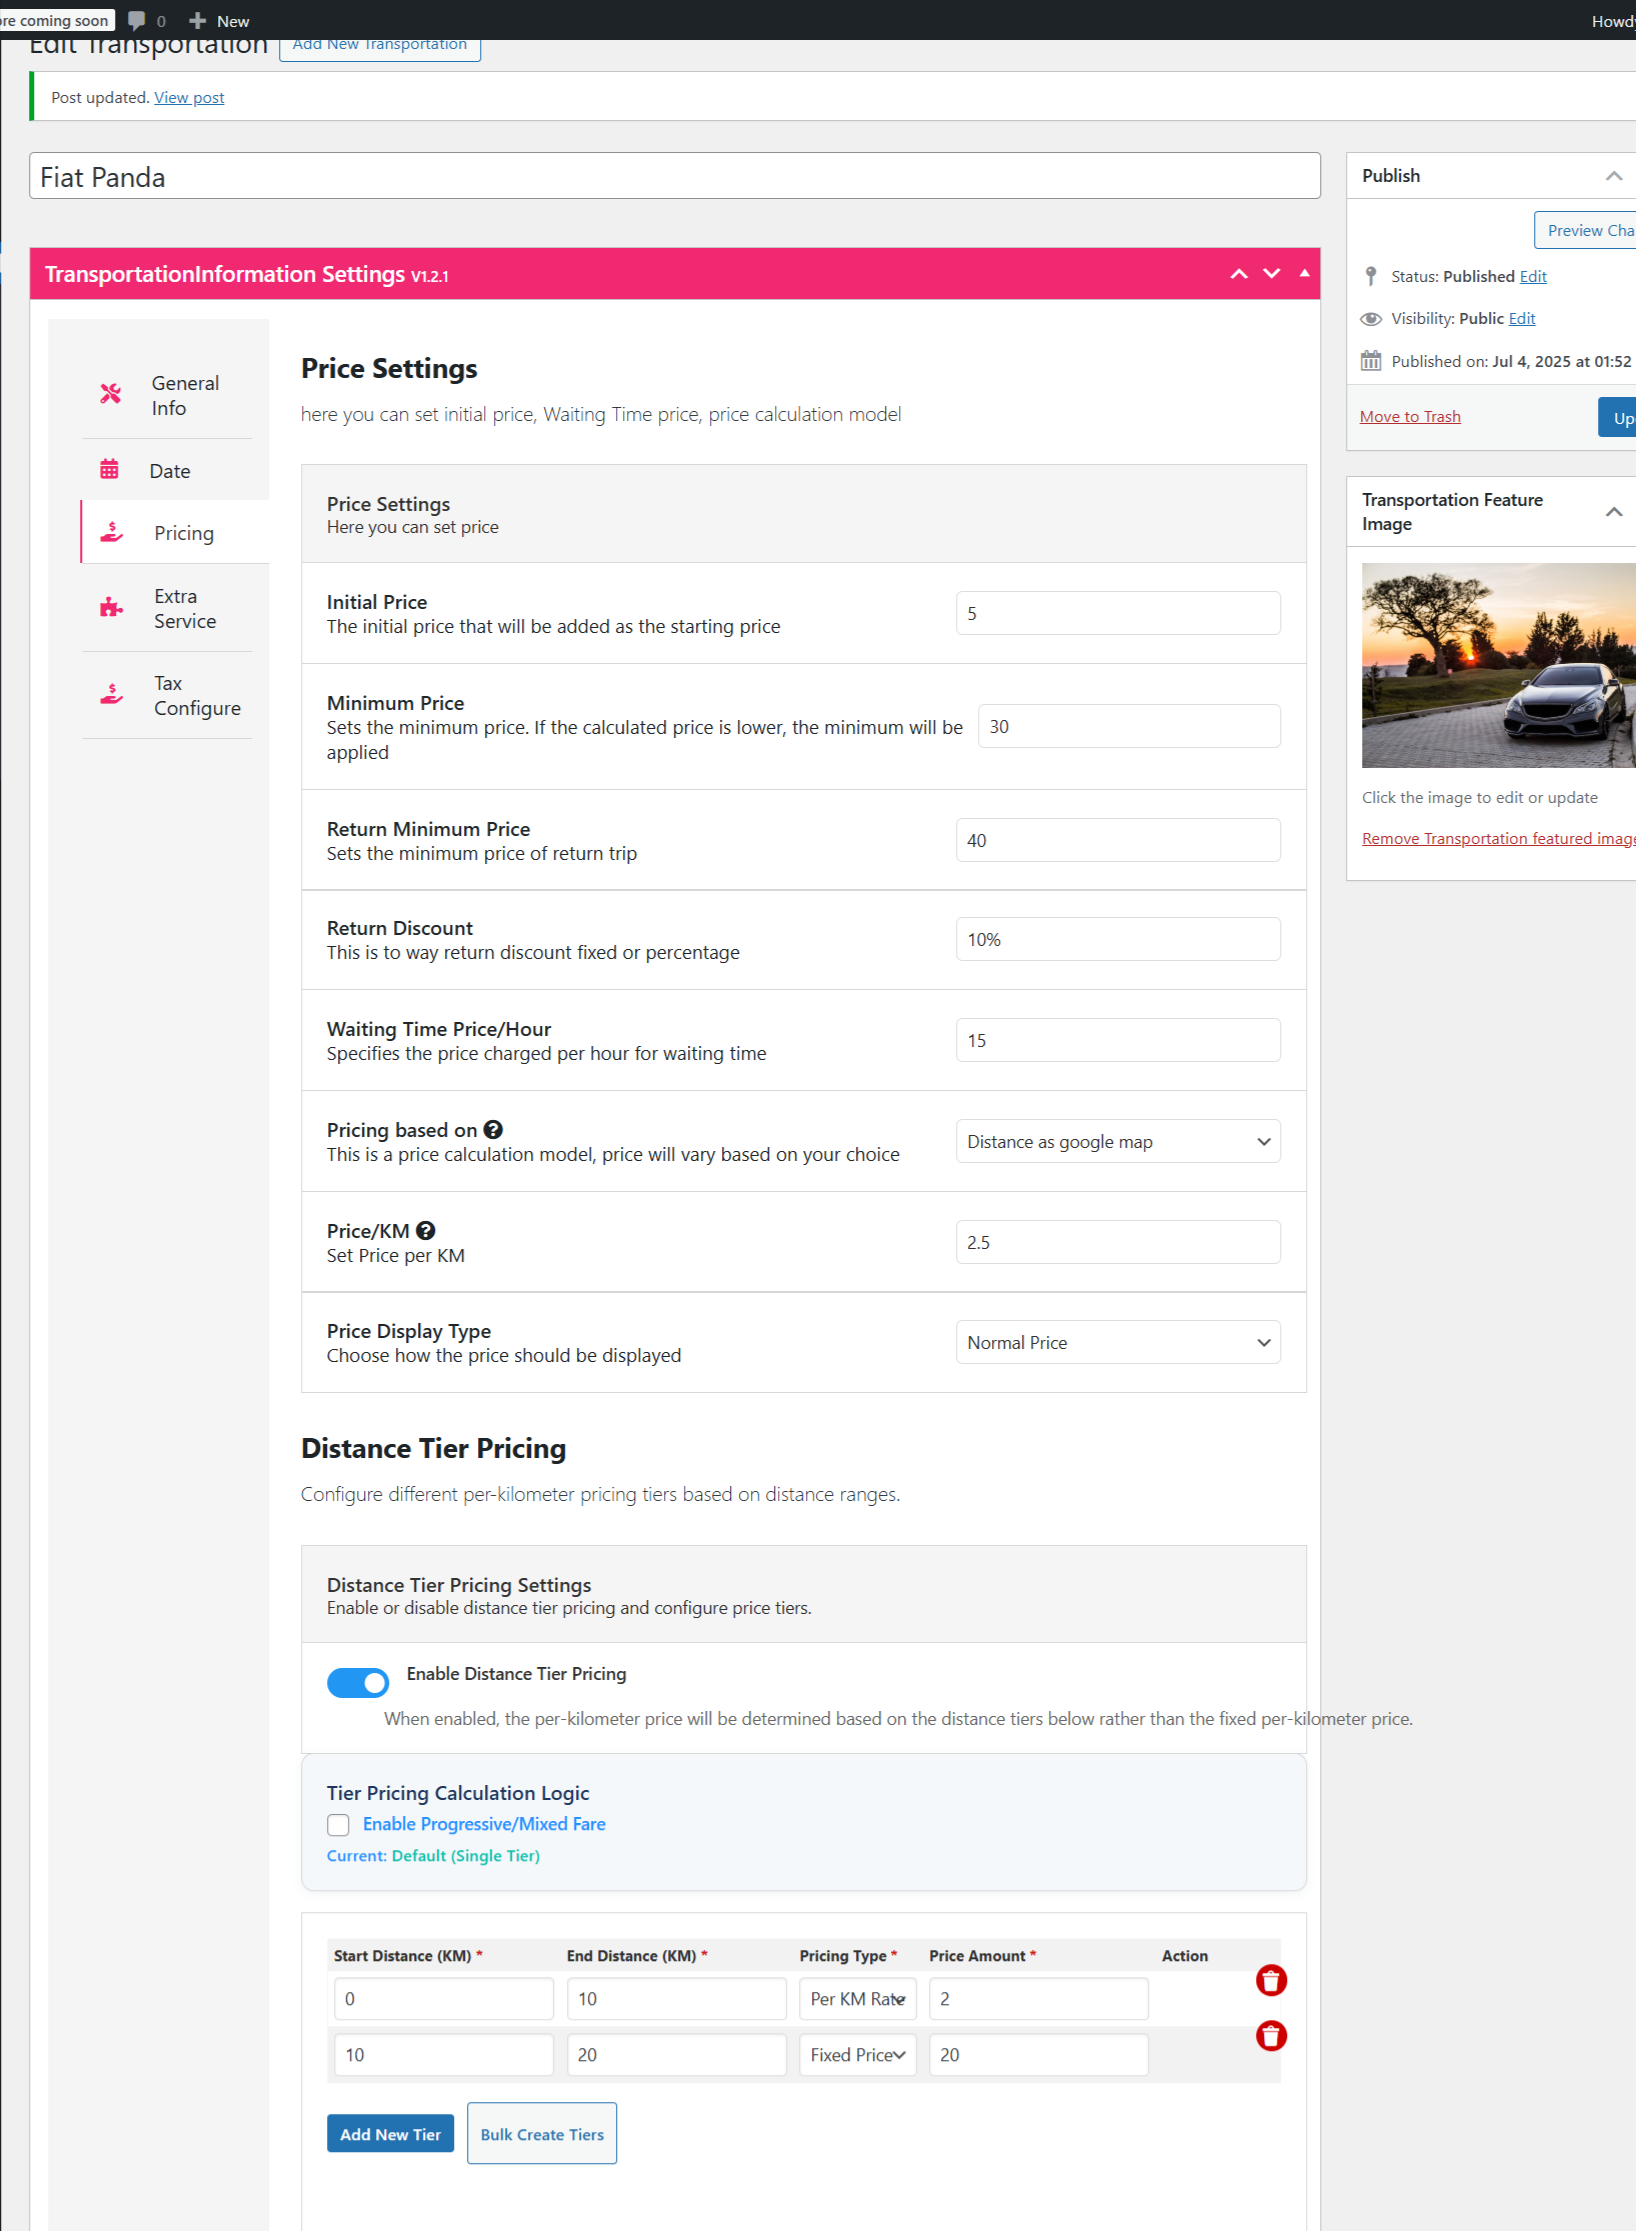Viewport: 1636px width, 2231px height.
Task: Click the second tier Start Distance field
Action: (x=444, y=2055)
